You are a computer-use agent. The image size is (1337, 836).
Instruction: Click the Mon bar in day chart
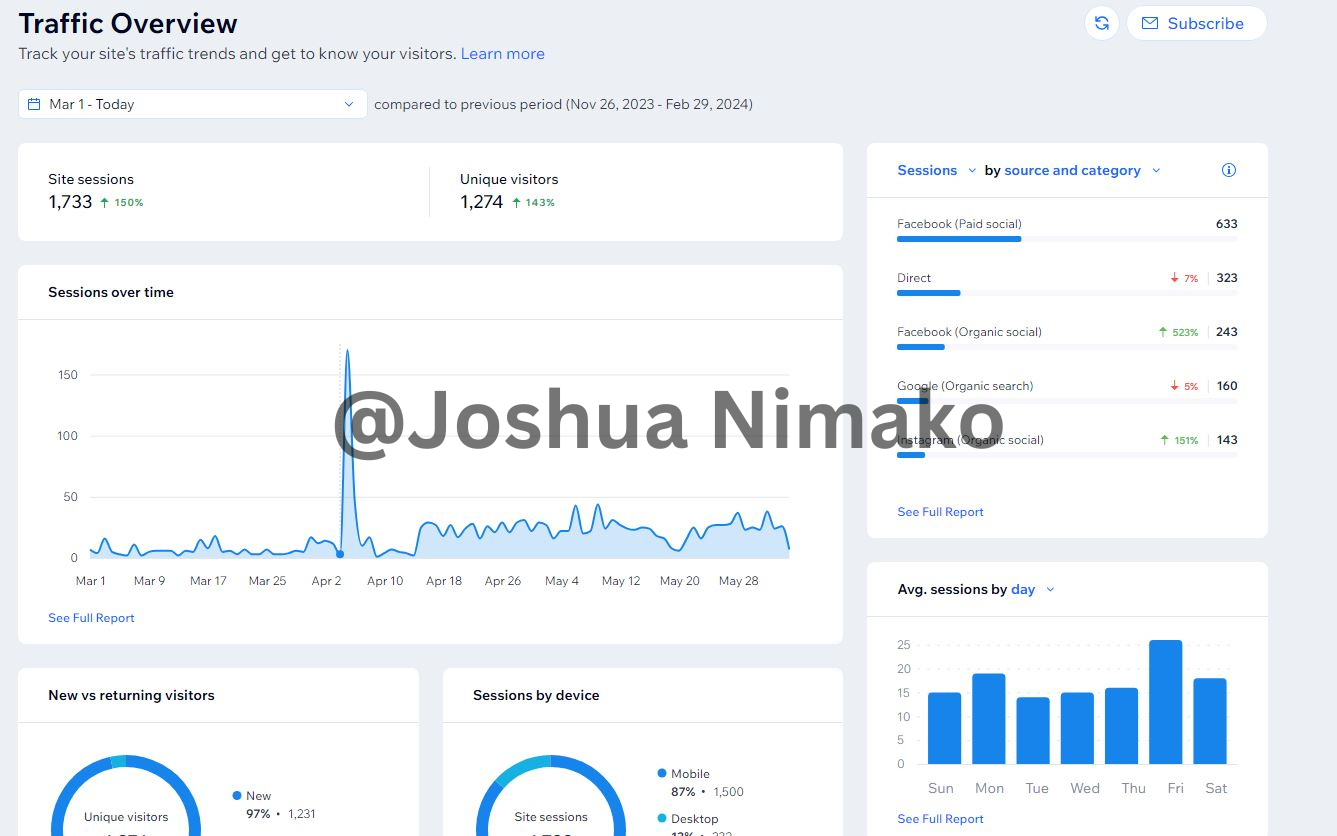(988, 719)
